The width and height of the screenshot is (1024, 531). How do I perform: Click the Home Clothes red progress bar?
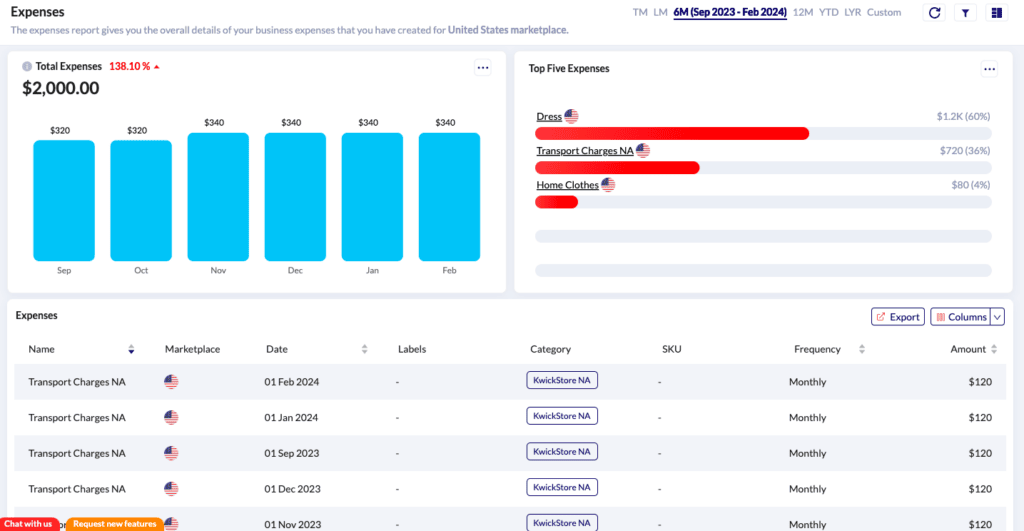click(x=556, y=202)
